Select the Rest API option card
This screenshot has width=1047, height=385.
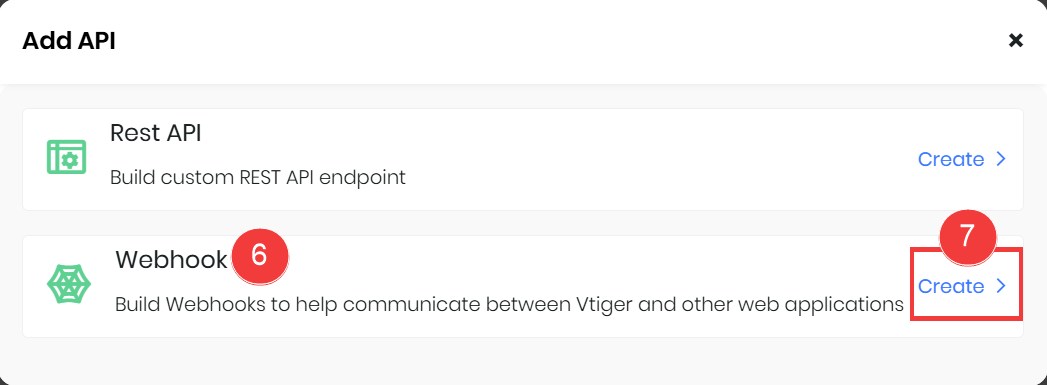tap(523, 159)
